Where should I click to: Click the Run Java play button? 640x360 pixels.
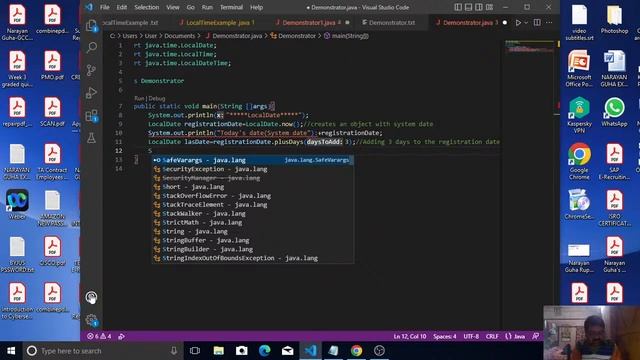pyautogui.click(x=518, y=23)
